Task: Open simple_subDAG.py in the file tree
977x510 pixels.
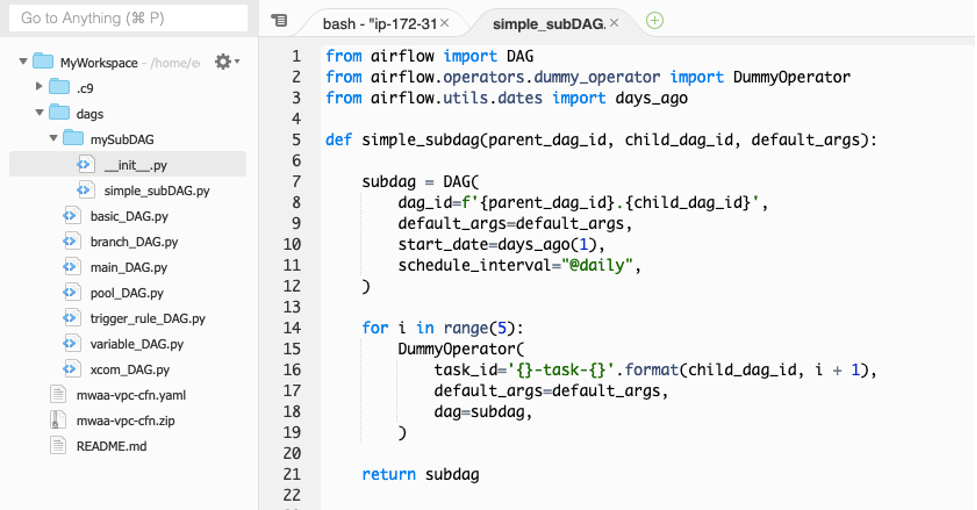Action: coord(156,190)
